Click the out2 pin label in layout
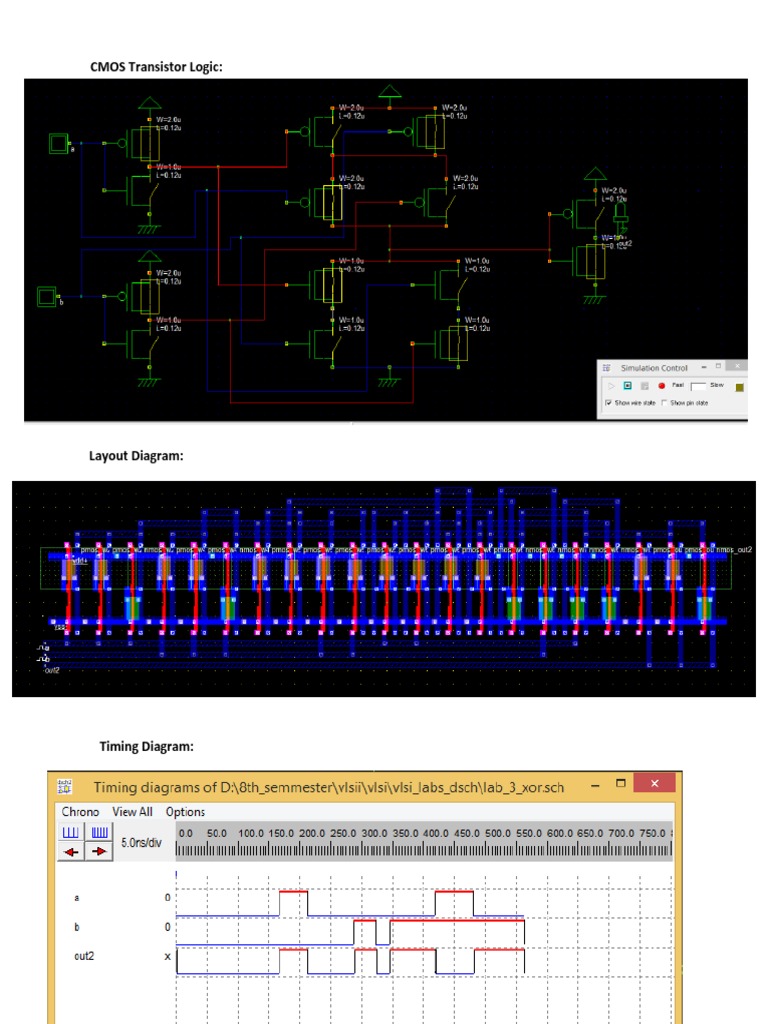Viewport: 768px width, 1024px height. (52, 670)
